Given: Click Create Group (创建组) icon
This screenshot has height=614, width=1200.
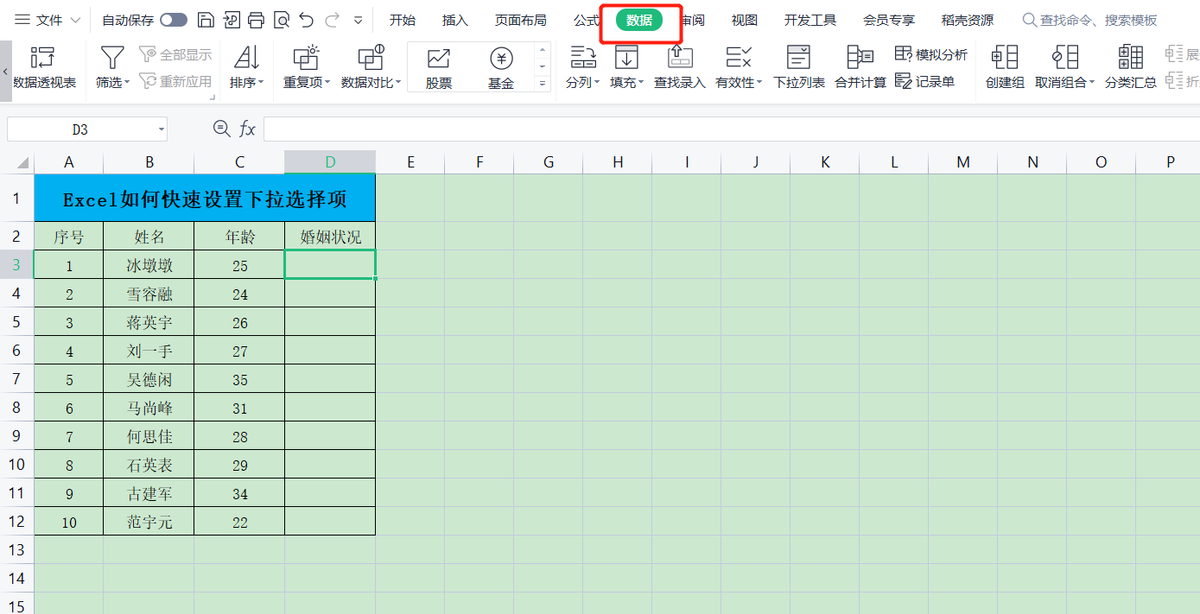Looking at the screenshot, I should 1004,58.
